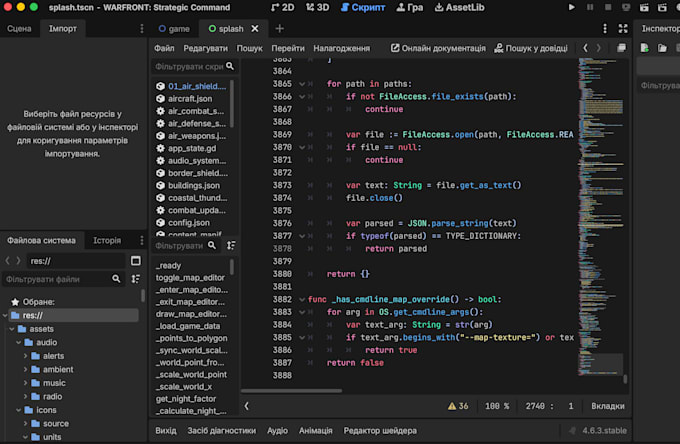680x444 pixels.
Task: Click Пошук у довідці button
Action: point(531,48)
